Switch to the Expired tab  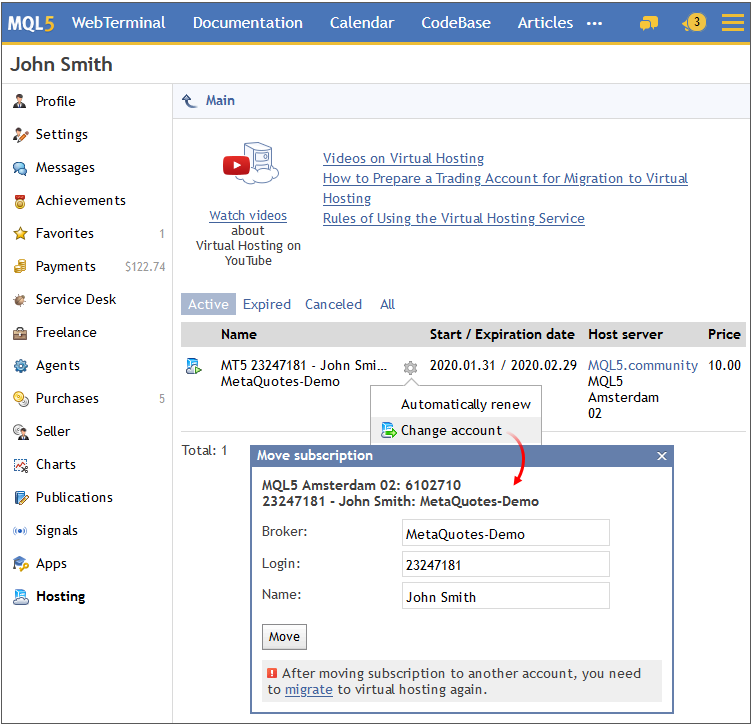click(267, 304)
